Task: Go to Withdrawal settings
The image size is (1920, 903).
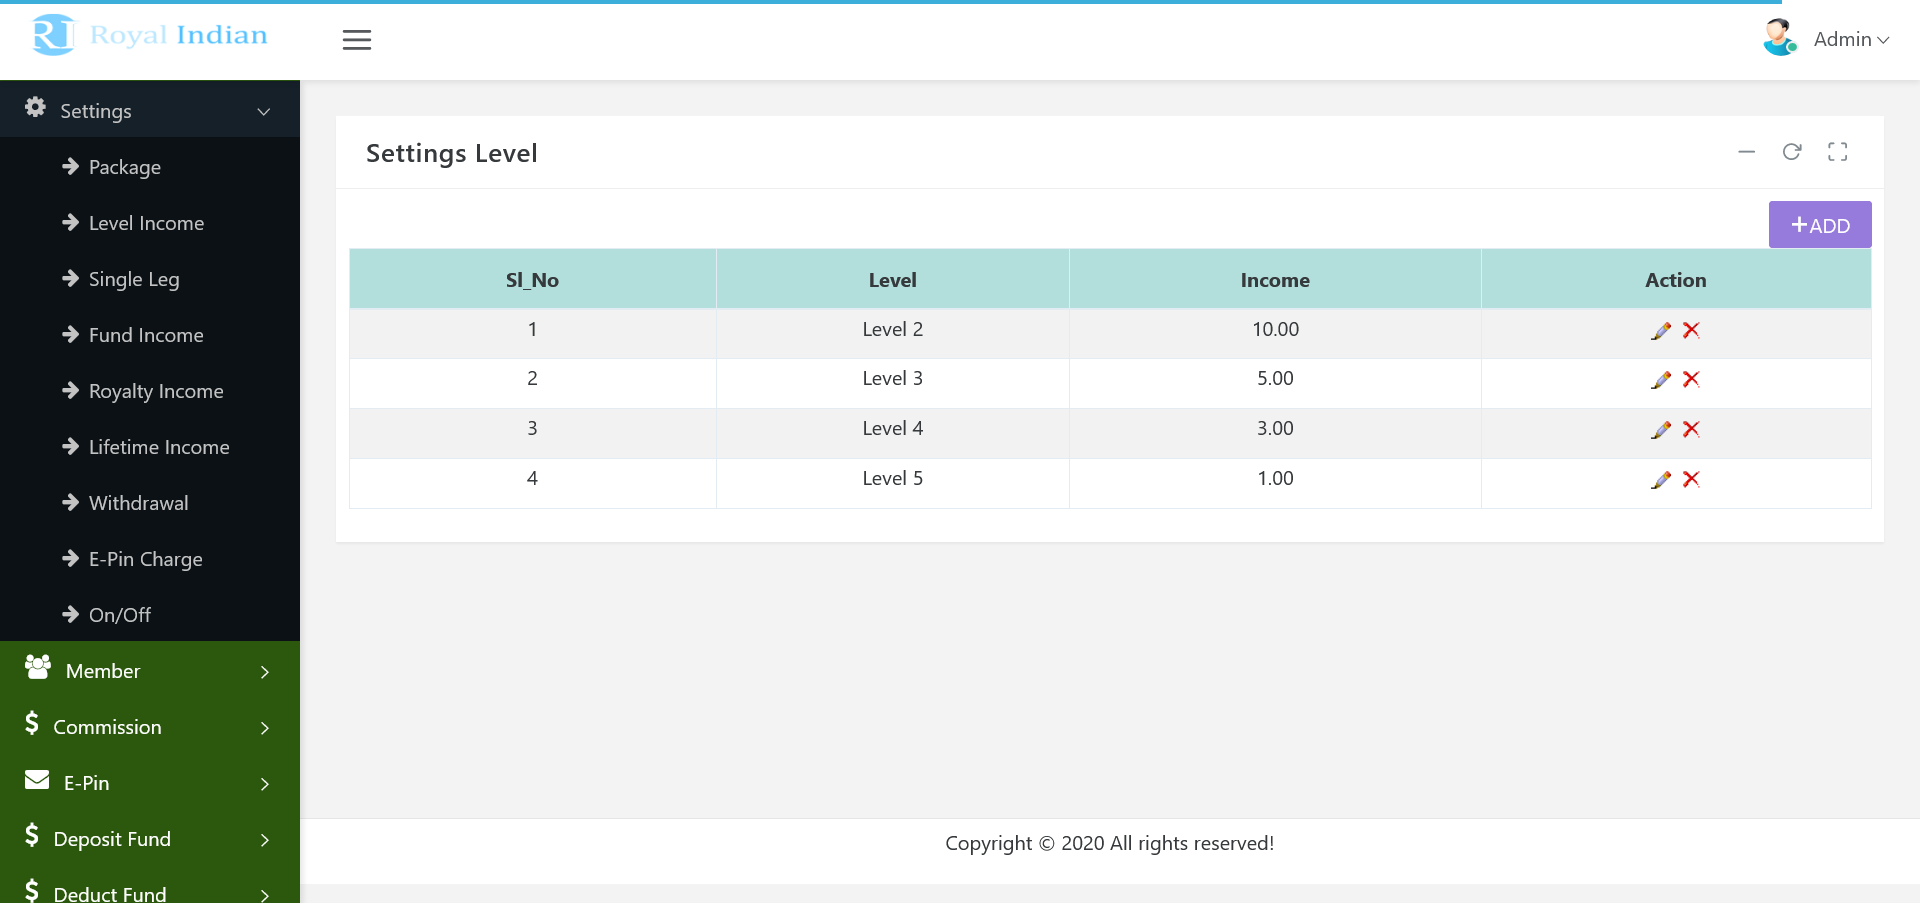Action: pos(138,503)
